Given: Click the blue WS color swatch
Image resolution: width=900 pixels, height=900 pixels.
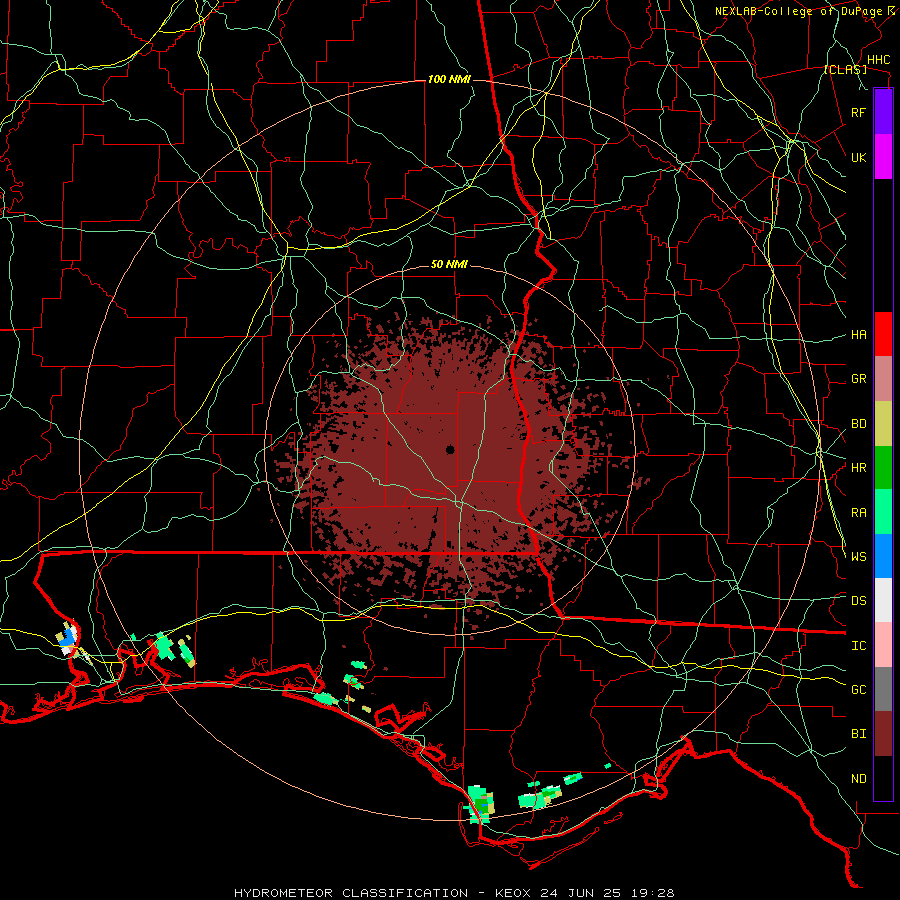Looking at the screenshot, I should coord(883,556).
